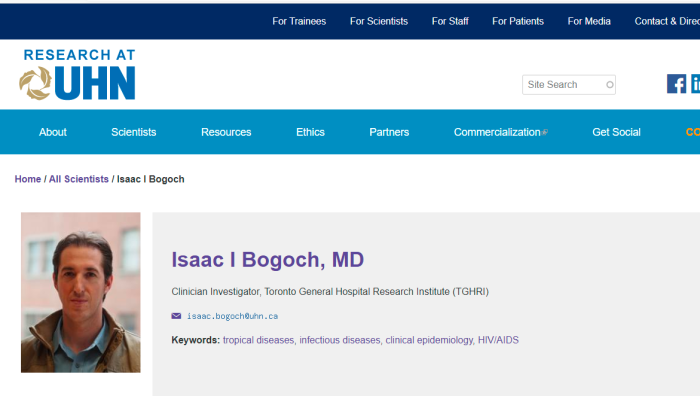The image size is (700, 396).
Task: Click the HIV/AIDS keyword
Action: tap(498, 340)
